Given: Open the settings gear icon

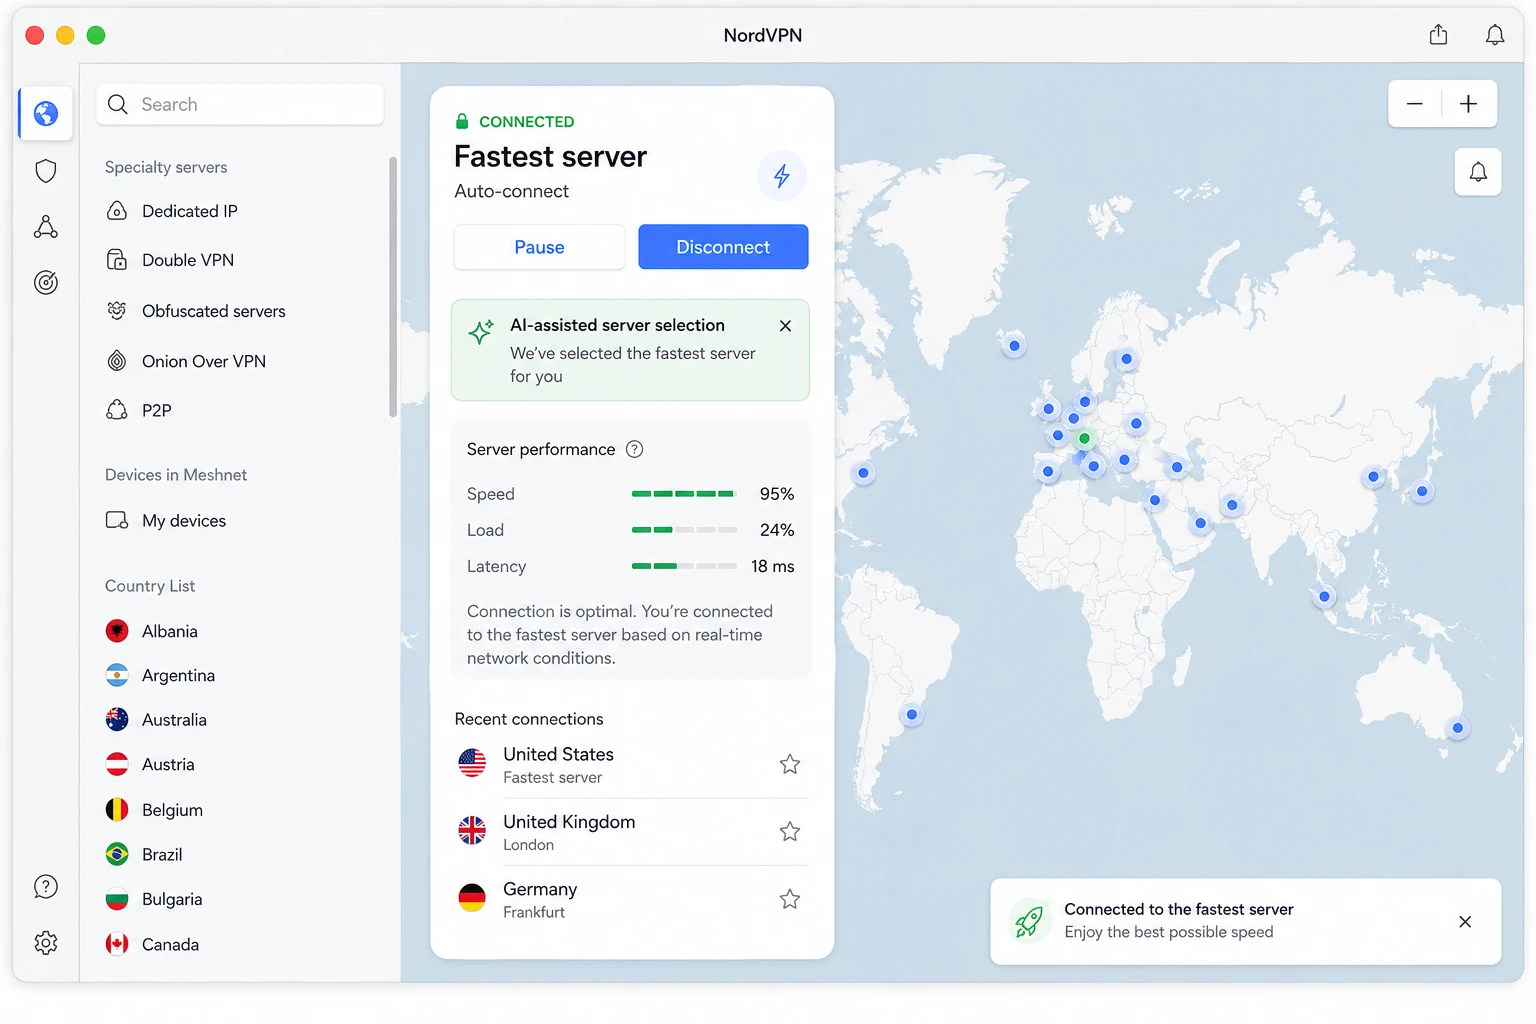Looking at the screenshot, I should [46, 943].
